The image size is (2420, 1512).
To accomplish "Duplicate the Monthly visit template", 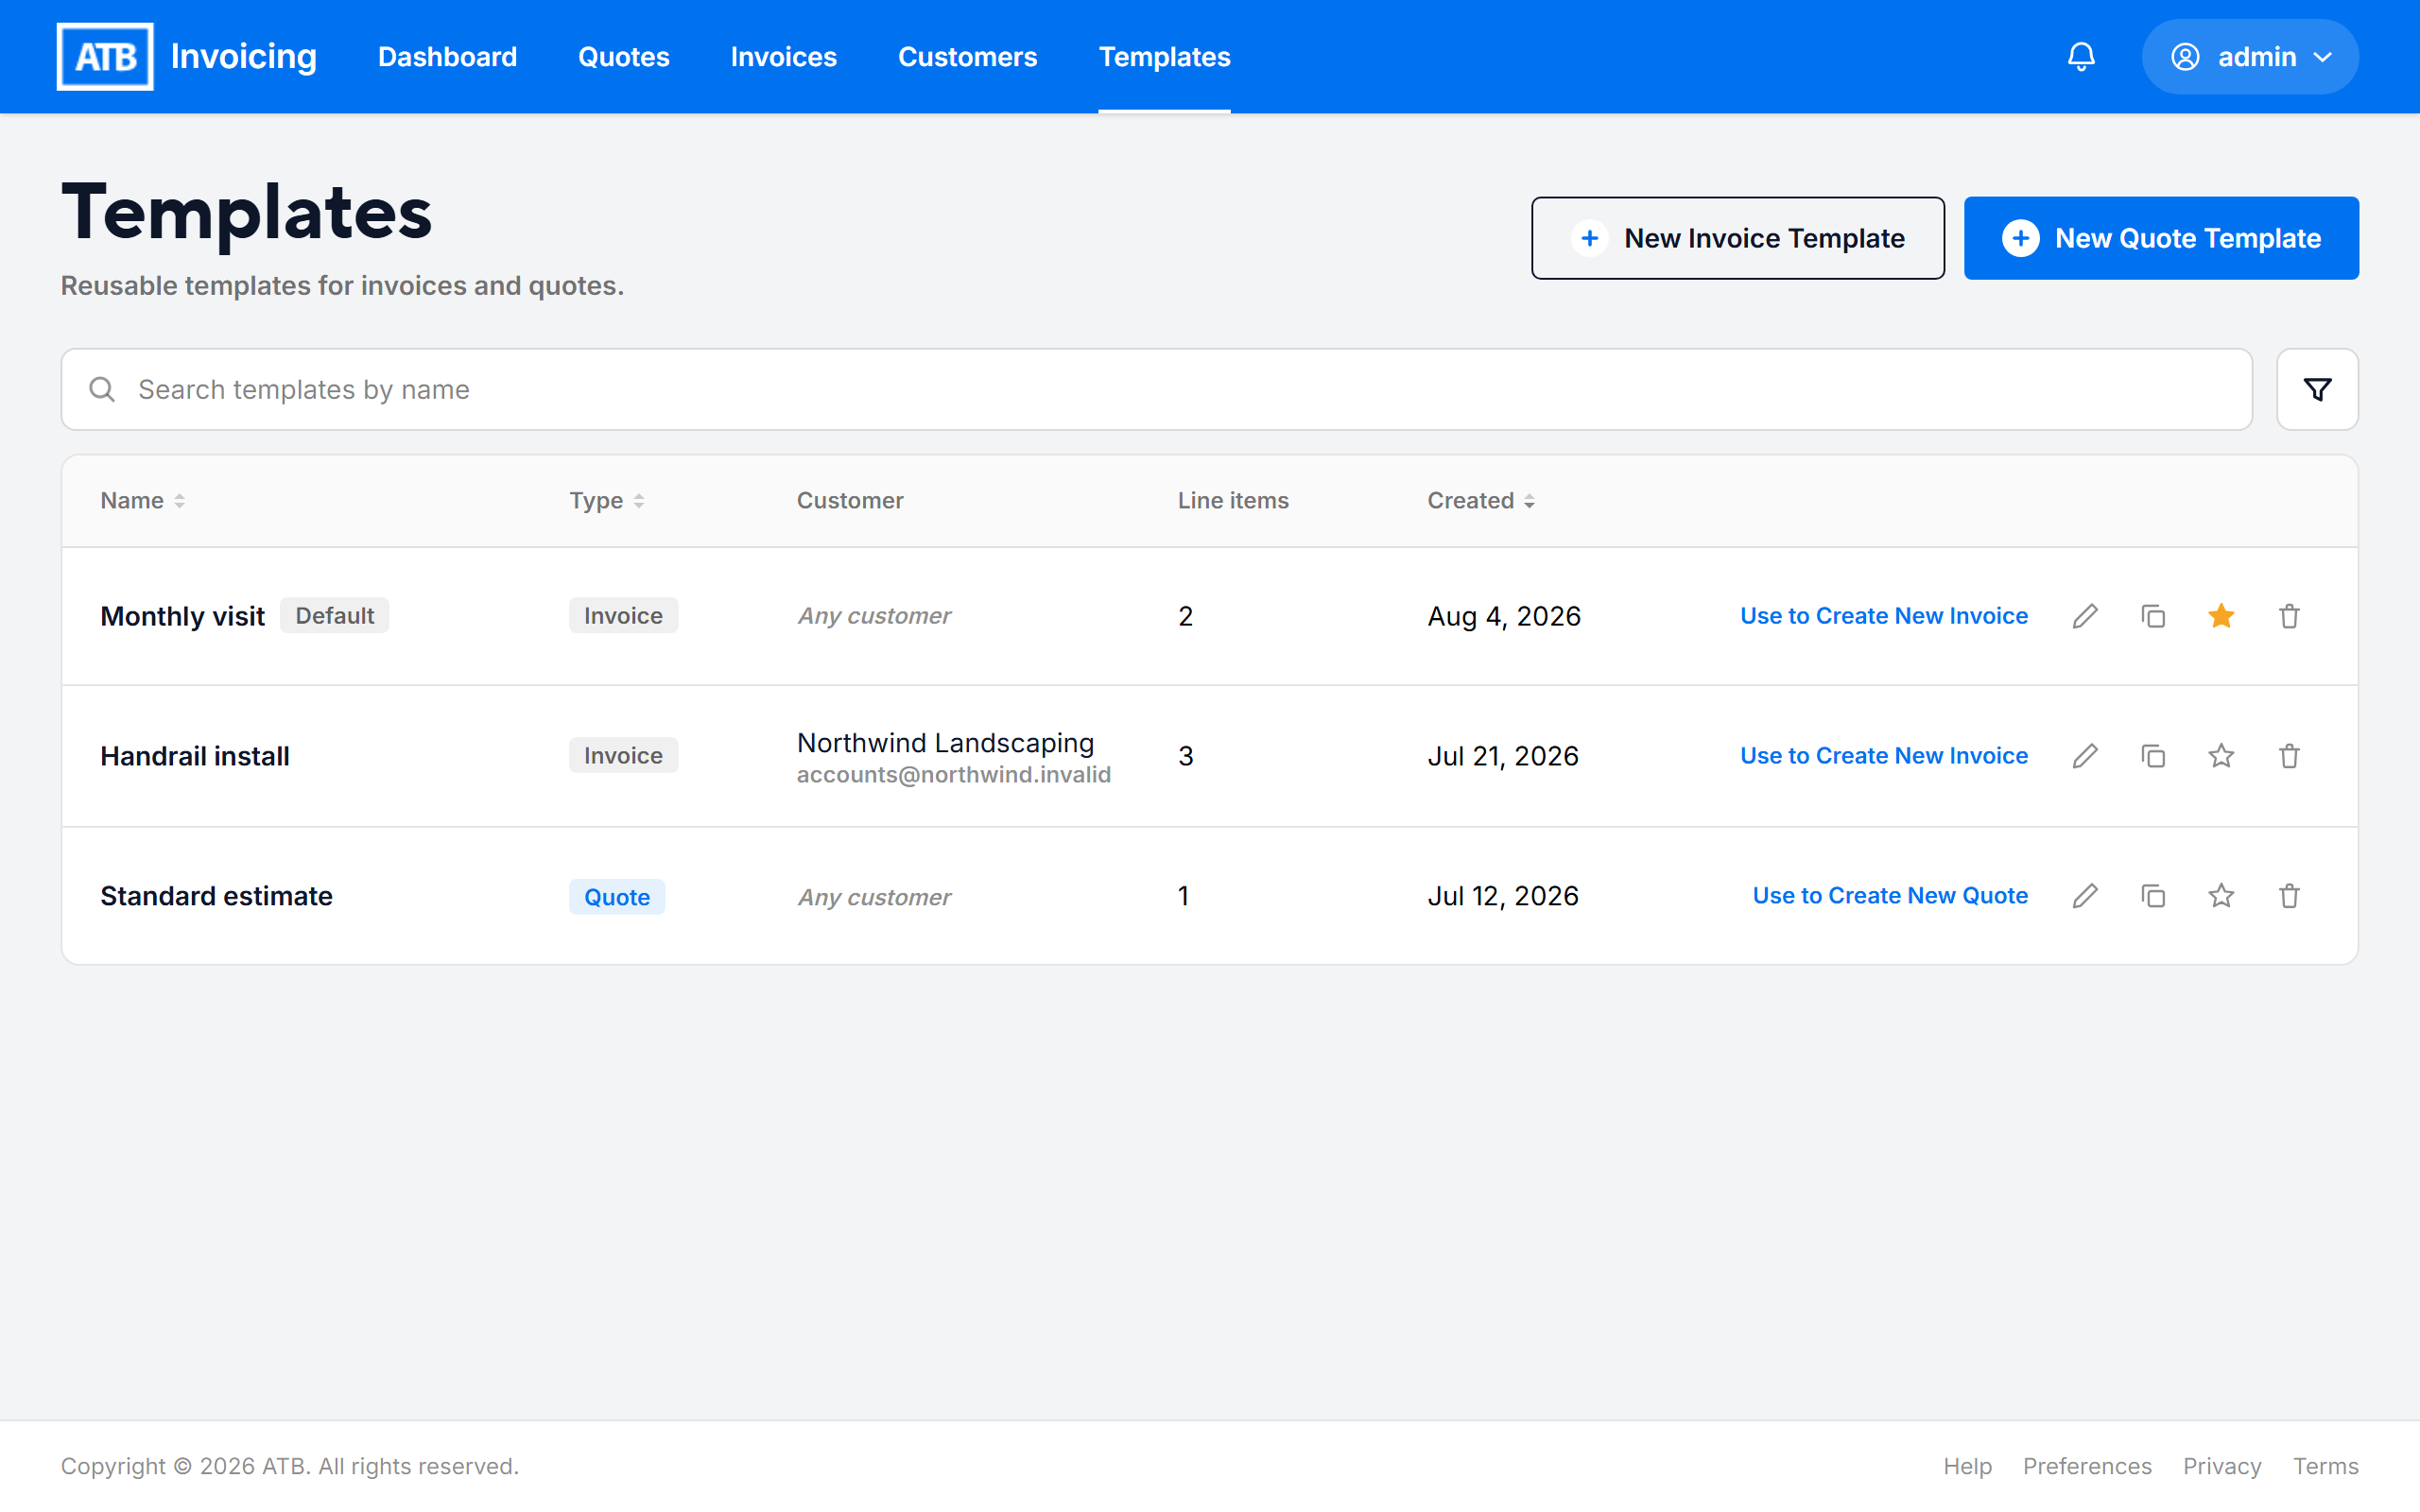I will click(2153, 616).
